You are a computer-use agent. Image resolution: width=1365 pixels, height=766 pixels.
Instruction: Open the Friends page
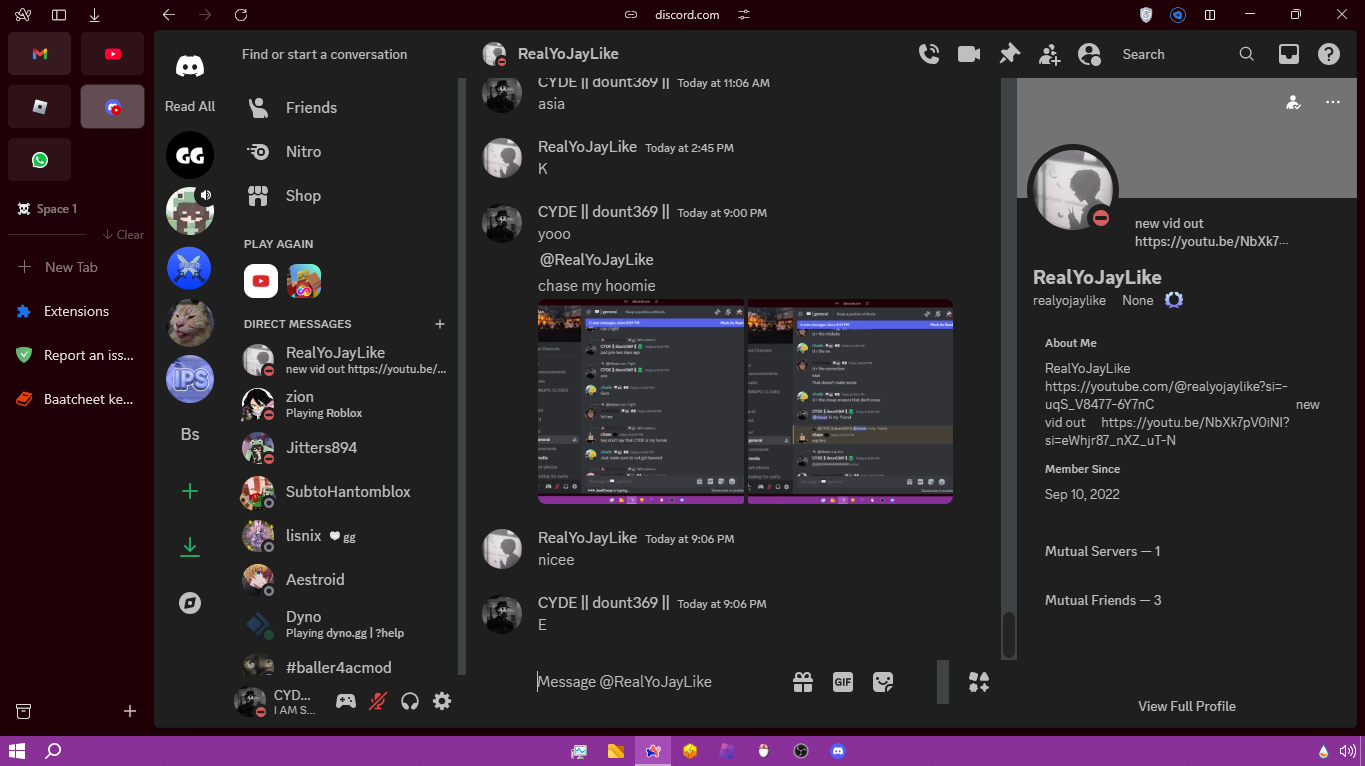(x=347, y=108)
